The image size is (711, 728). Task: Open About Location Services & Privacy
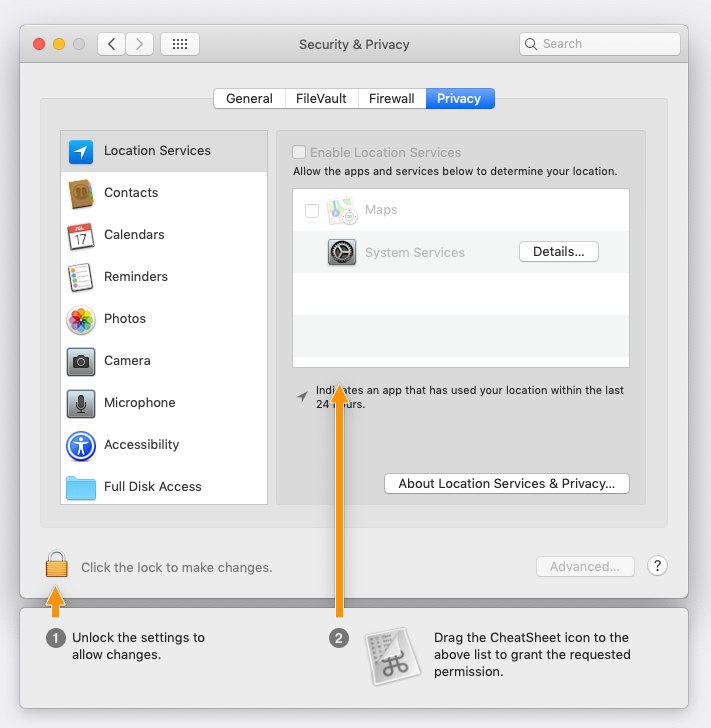point(507,483)
